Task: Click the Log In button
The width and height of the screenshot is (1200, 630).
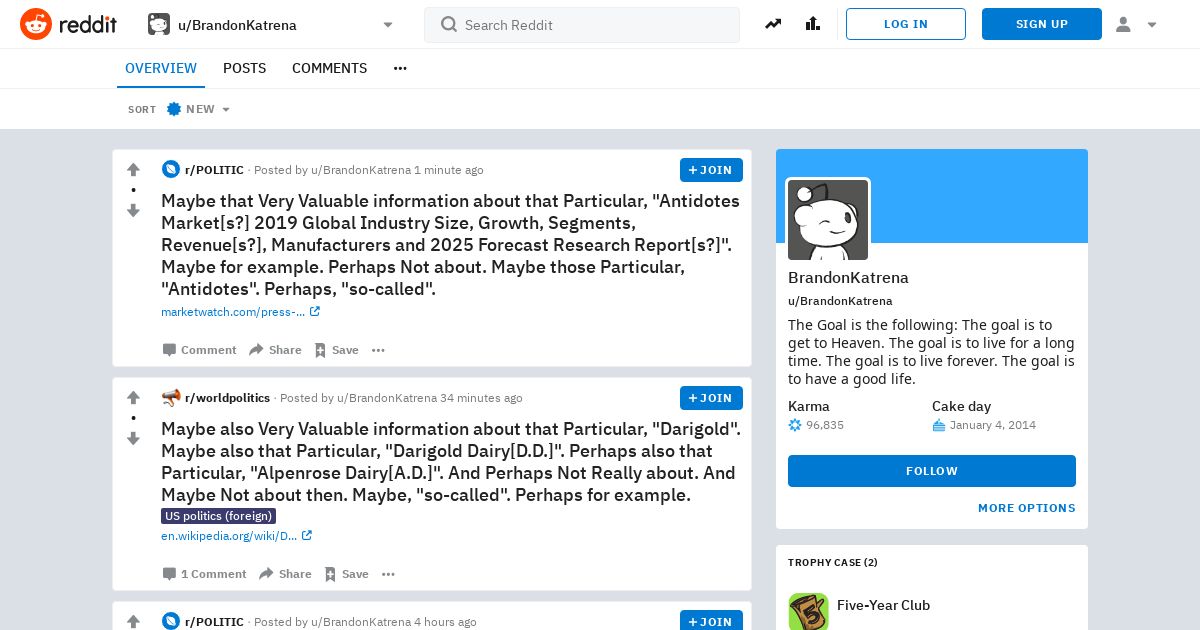Action: click(x=906, y=24)
